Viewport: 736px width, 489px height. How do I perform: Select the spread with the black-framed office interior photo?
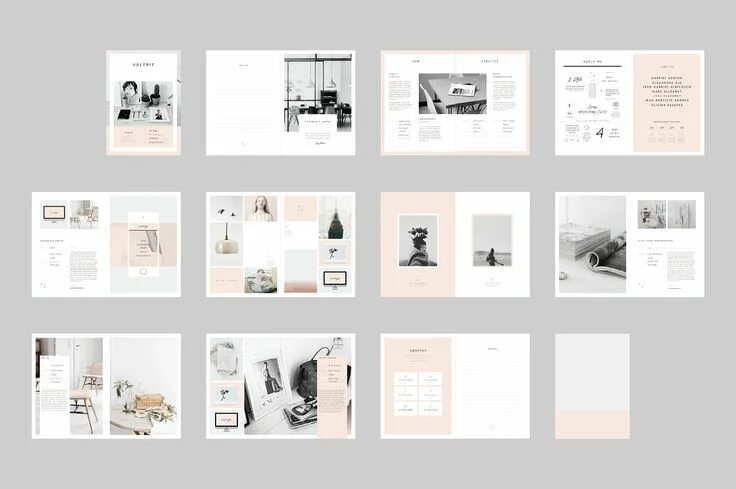tap(280, 103)
